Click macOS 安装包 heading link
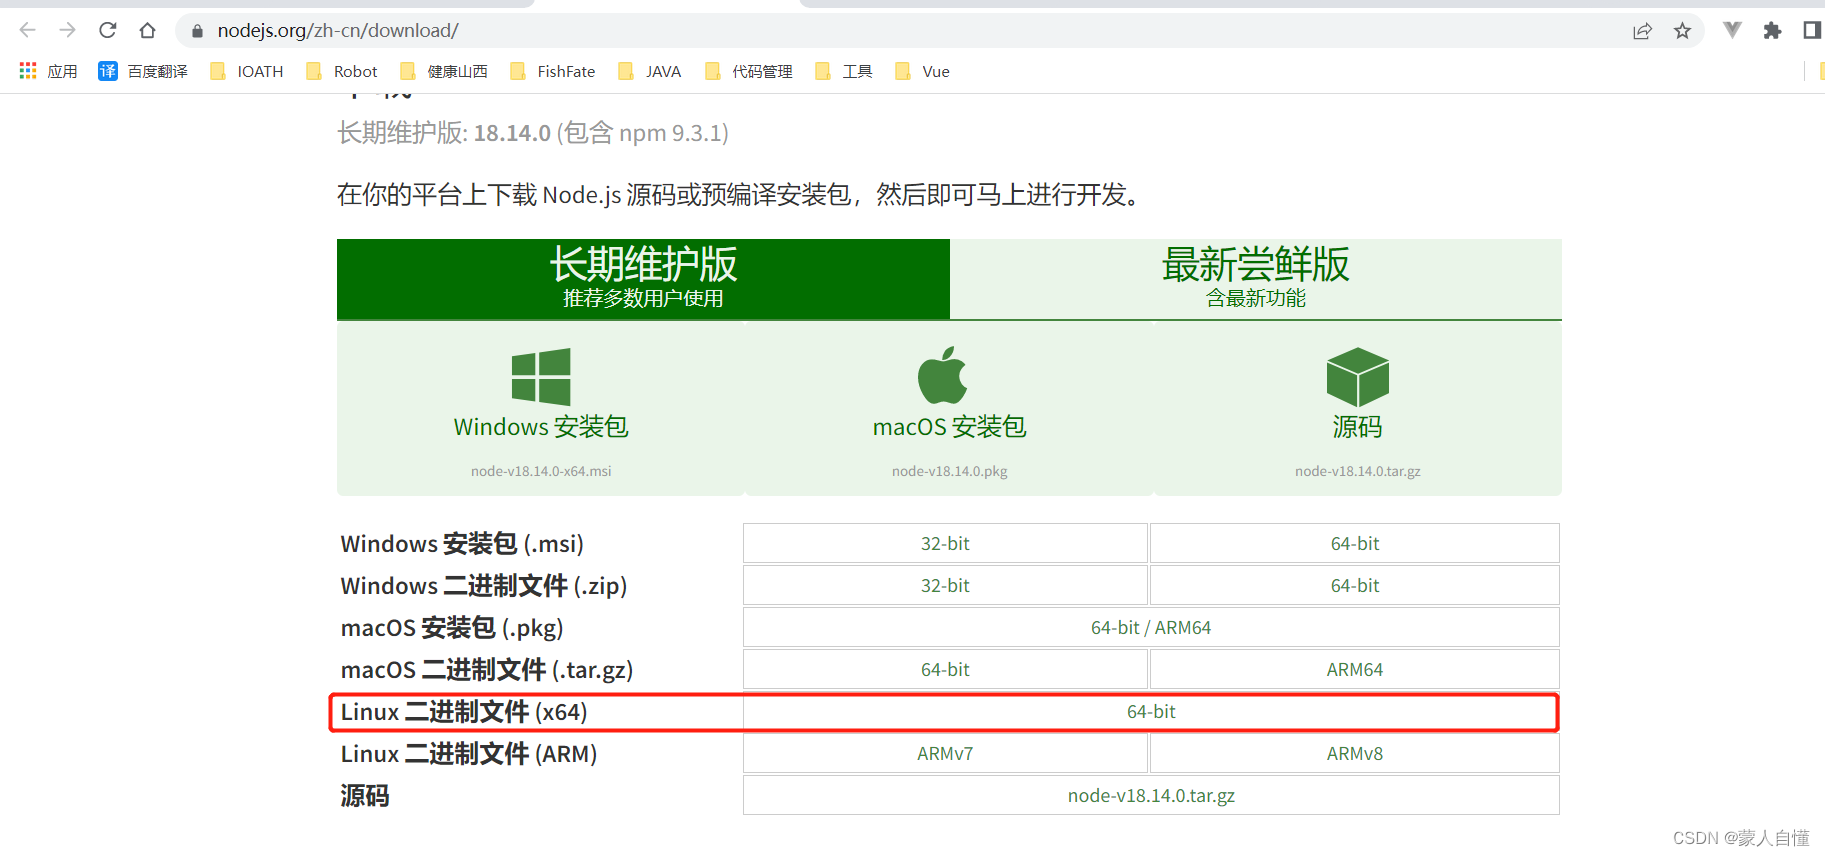 949,427
